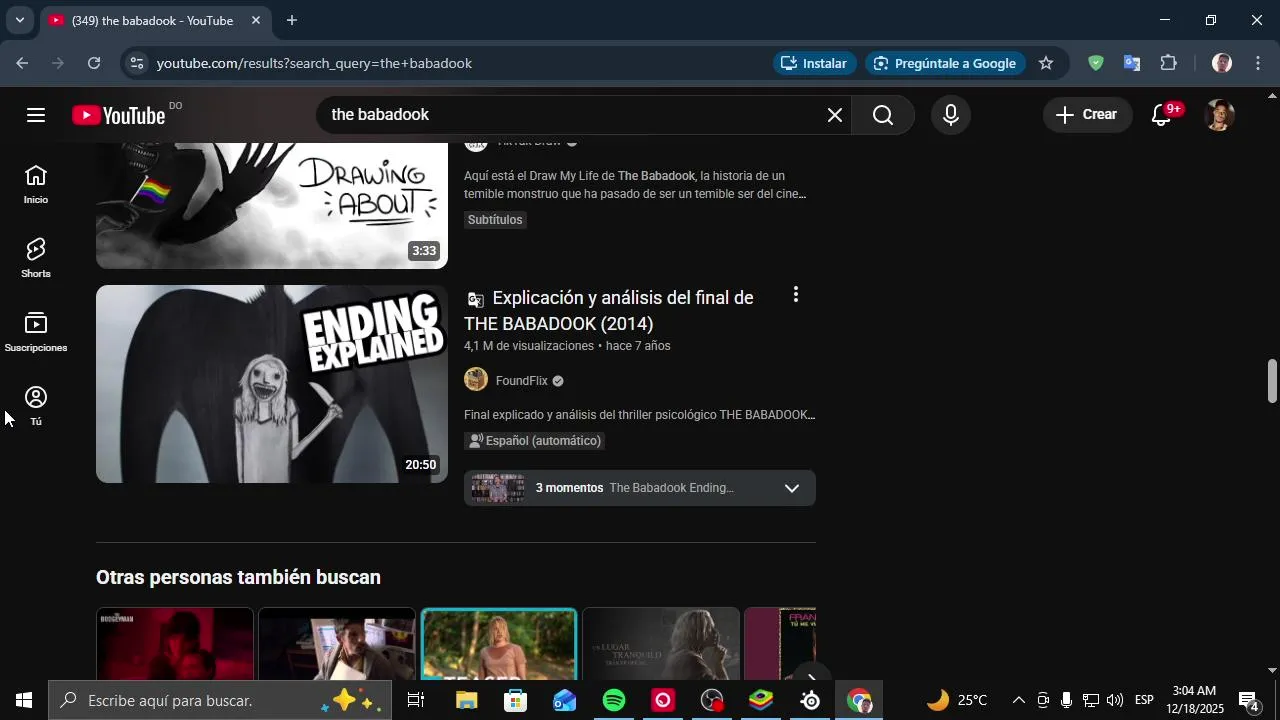Open more options for FoundFlix video

coord(796,295)
